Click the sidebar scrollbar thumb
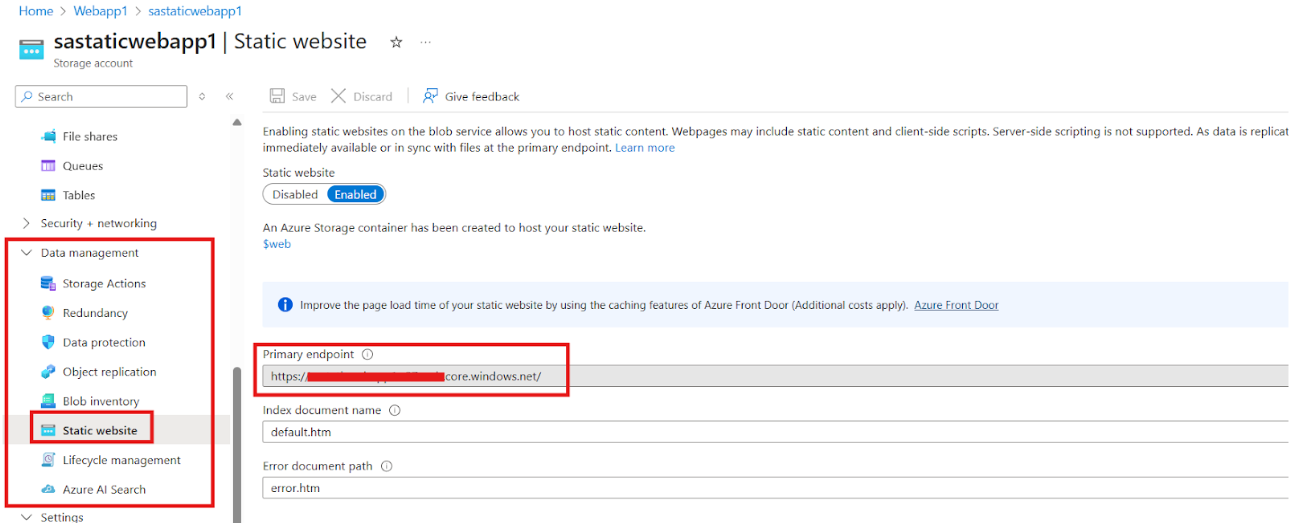1292x523 pixels. (x=237, y=443)
